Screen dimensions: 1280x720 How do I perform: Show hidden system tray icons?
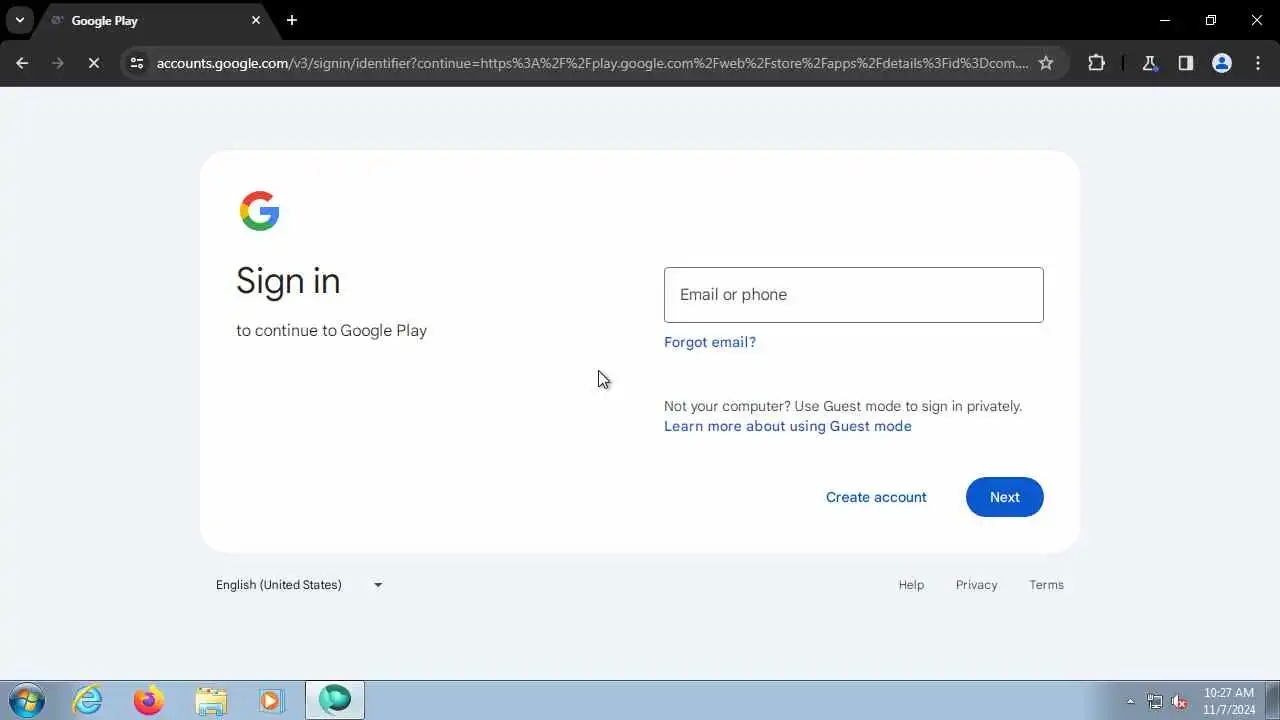click(x=1130, y=701)
